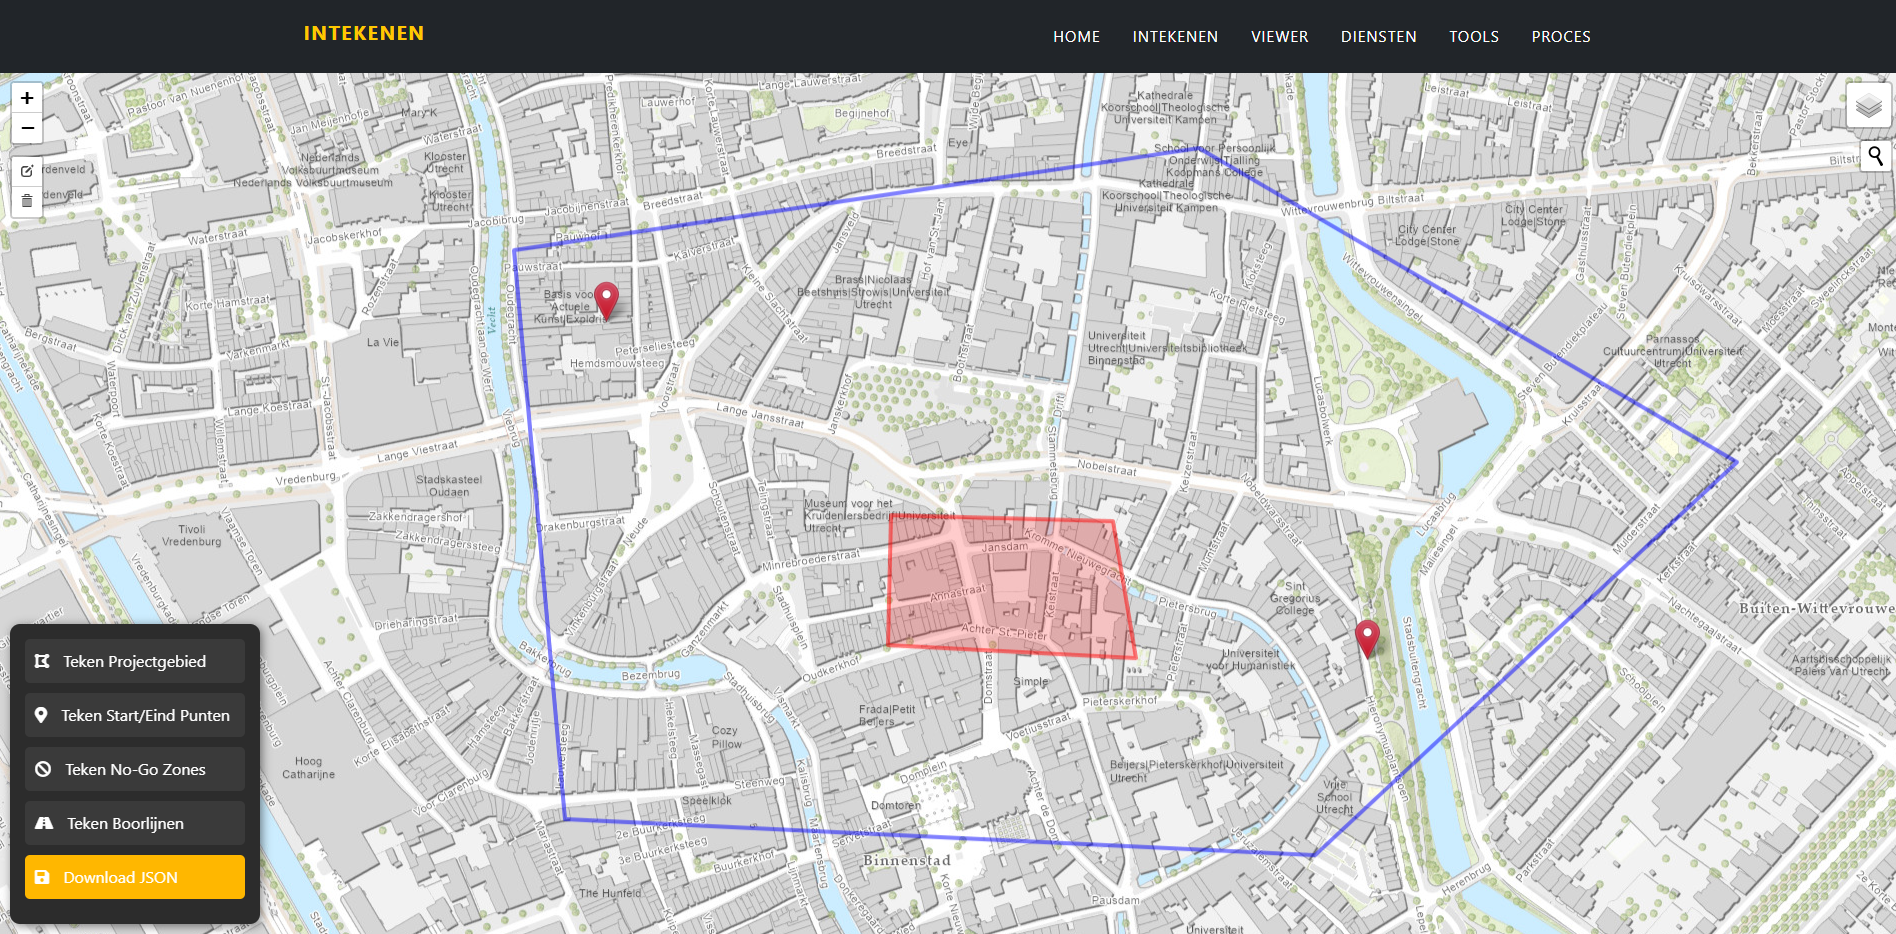1896x934 pixels.
Task: Choose Teken Boorlijnen tool
Action: tap(135, 823)
